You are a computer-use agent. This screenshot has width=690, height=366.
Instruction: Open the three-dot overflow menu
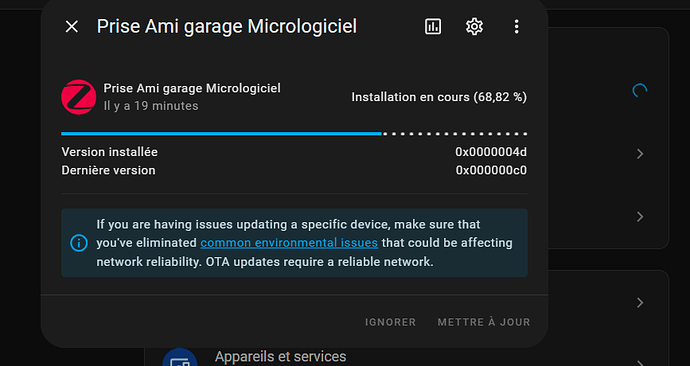[517, 27]
